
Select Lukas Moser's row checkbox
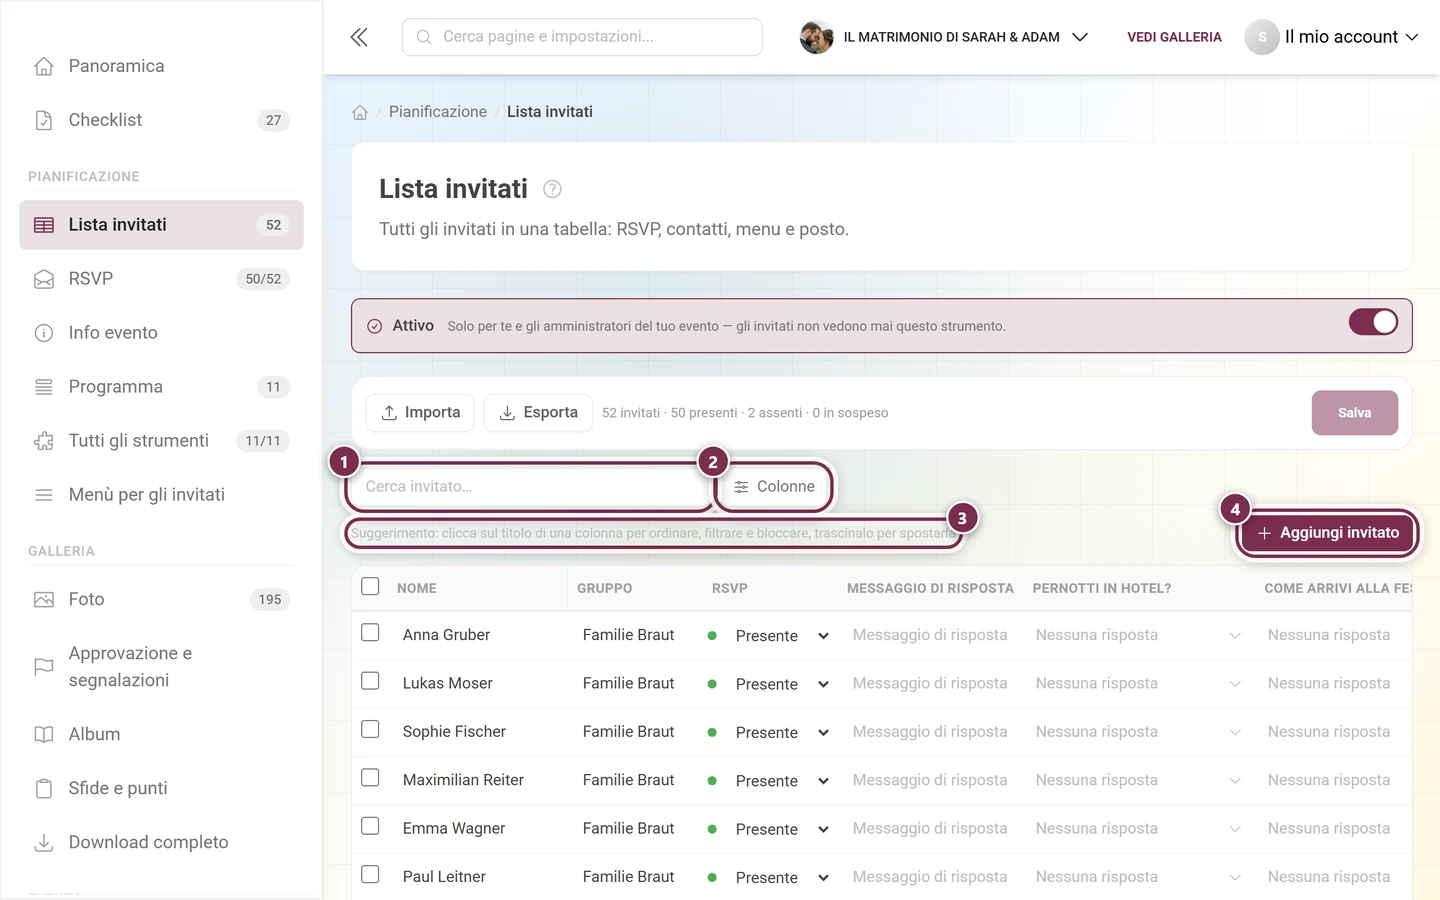(370, 681)
